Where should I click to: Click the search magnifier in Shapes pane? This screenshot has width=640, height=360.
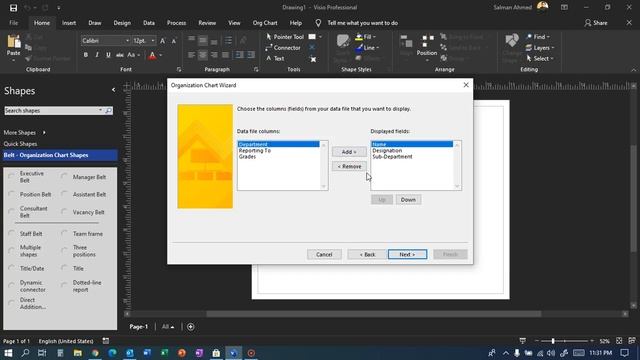click(x=108, y=111)
